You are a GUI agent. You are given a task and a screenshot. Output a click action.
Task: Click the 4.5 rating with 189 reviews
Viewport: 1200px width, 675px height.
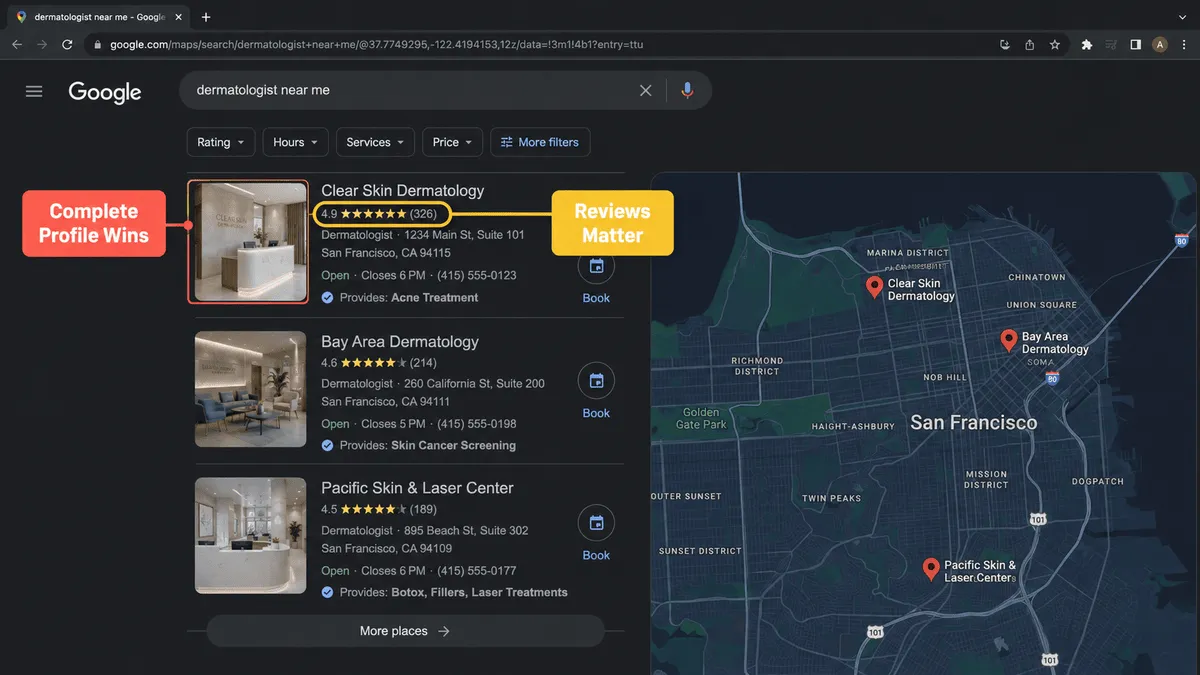click(379, 509)
